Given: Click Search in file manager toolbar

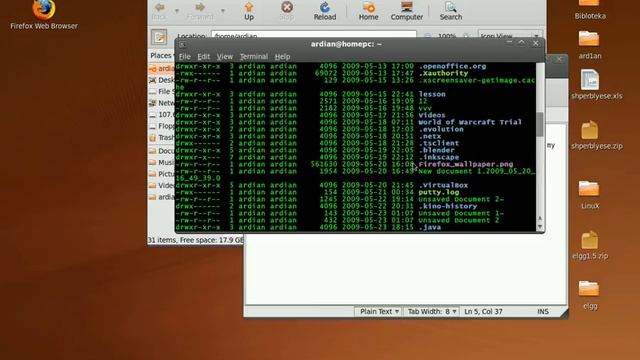Looking at the screenshot, I should coord(451,11).
